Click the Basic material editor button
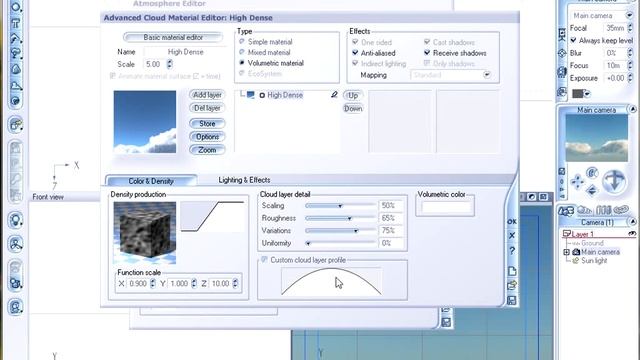This screenshot has height=360, width=640. click(x=173, y=37)
